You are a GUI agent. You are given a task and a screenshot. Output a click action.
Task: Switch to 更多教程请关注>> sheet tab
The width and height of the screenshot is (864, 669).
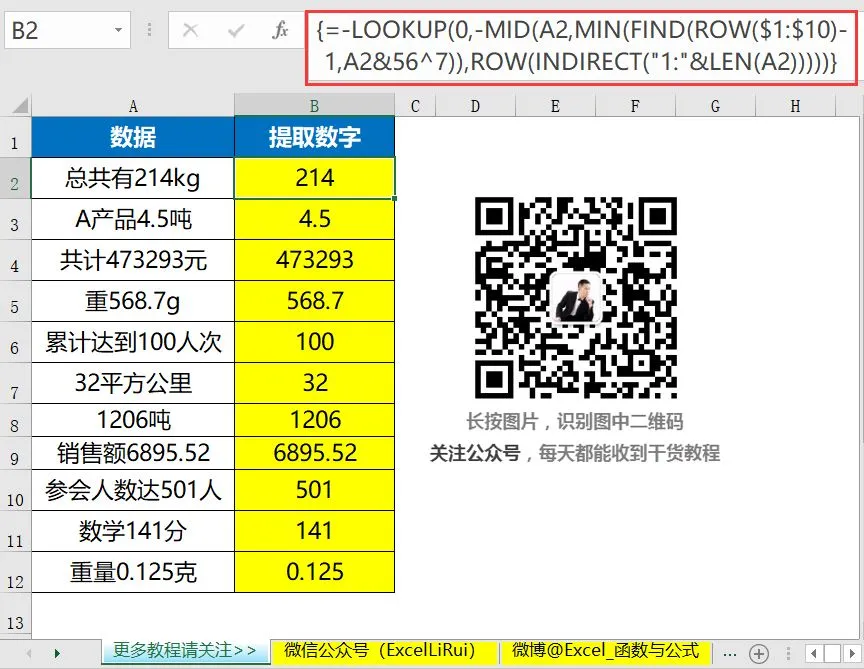185,651
